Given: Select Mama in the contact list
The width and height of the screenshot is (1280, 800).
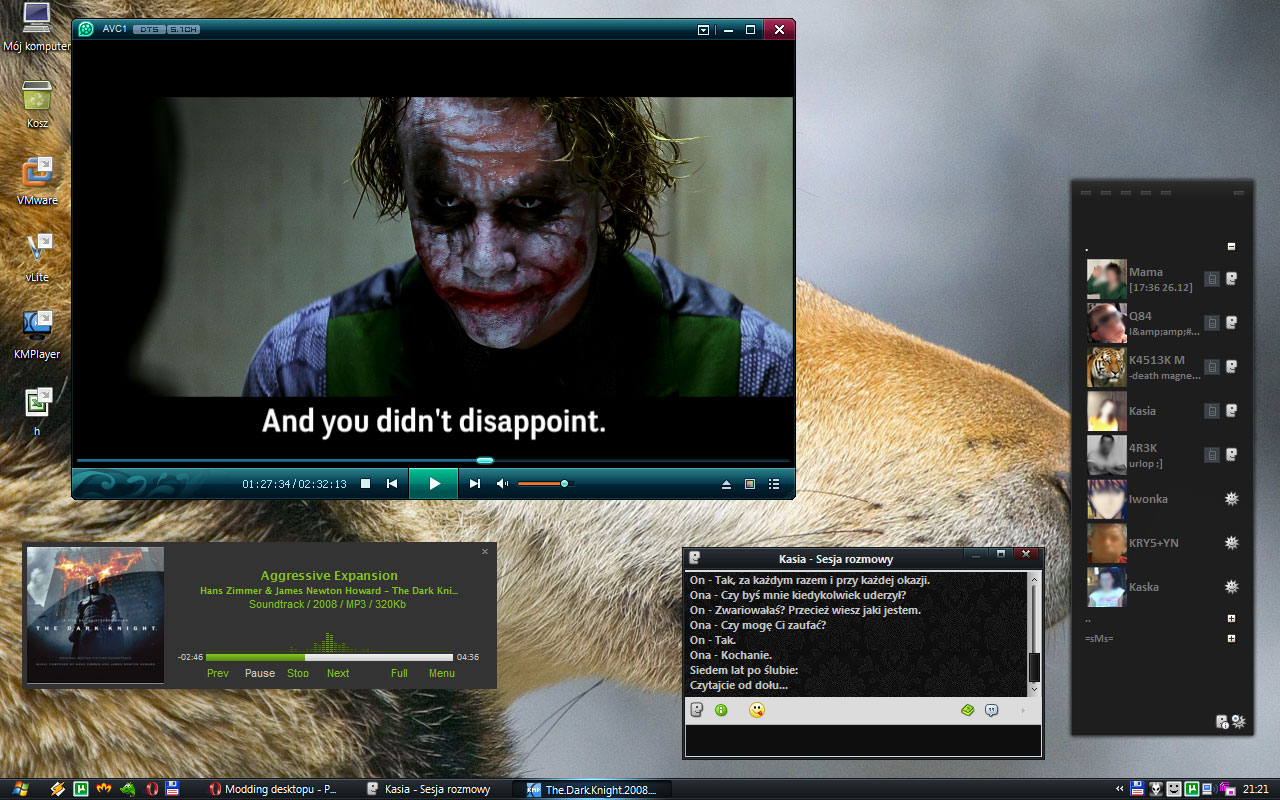Looking at the screenshot, I should pos(1163,279).
